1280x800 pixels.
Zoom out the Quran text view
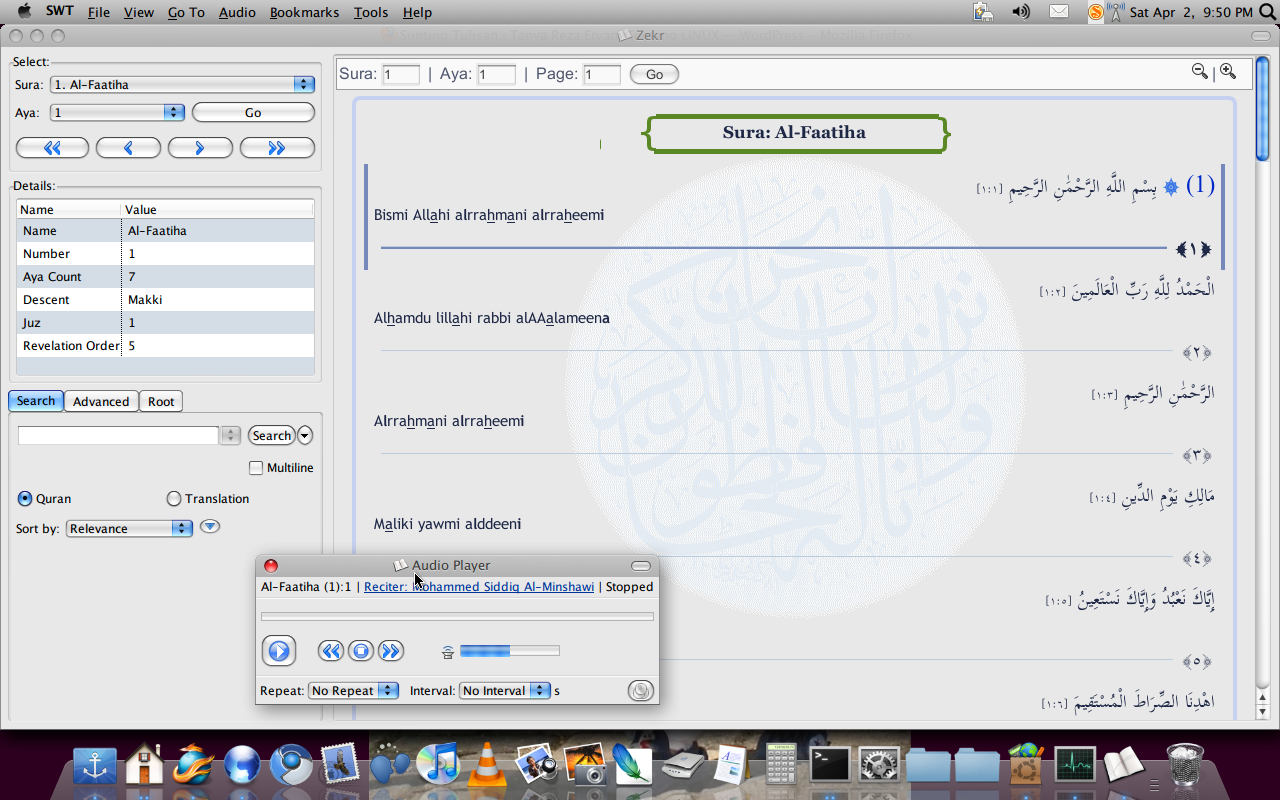point(1199,71)
